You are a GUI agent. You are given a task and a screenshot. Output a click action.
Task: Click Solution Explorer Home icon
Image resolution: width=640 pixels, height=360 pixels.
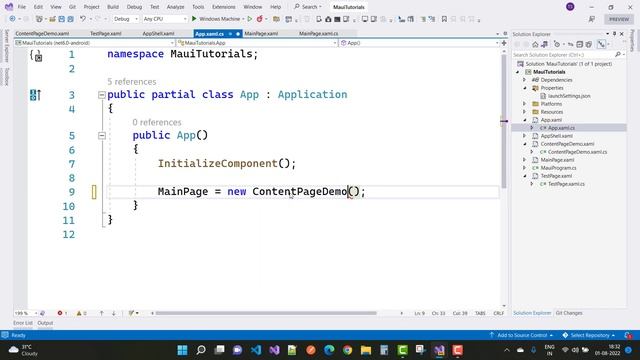click(x=535, y=44)
